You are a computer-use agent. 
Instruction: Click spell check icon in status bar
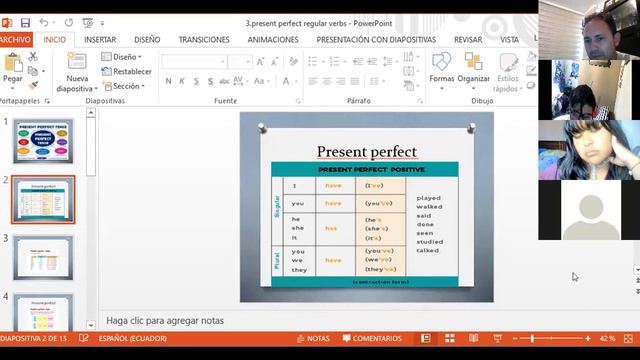pyautogui.click(x=83, y=338)
